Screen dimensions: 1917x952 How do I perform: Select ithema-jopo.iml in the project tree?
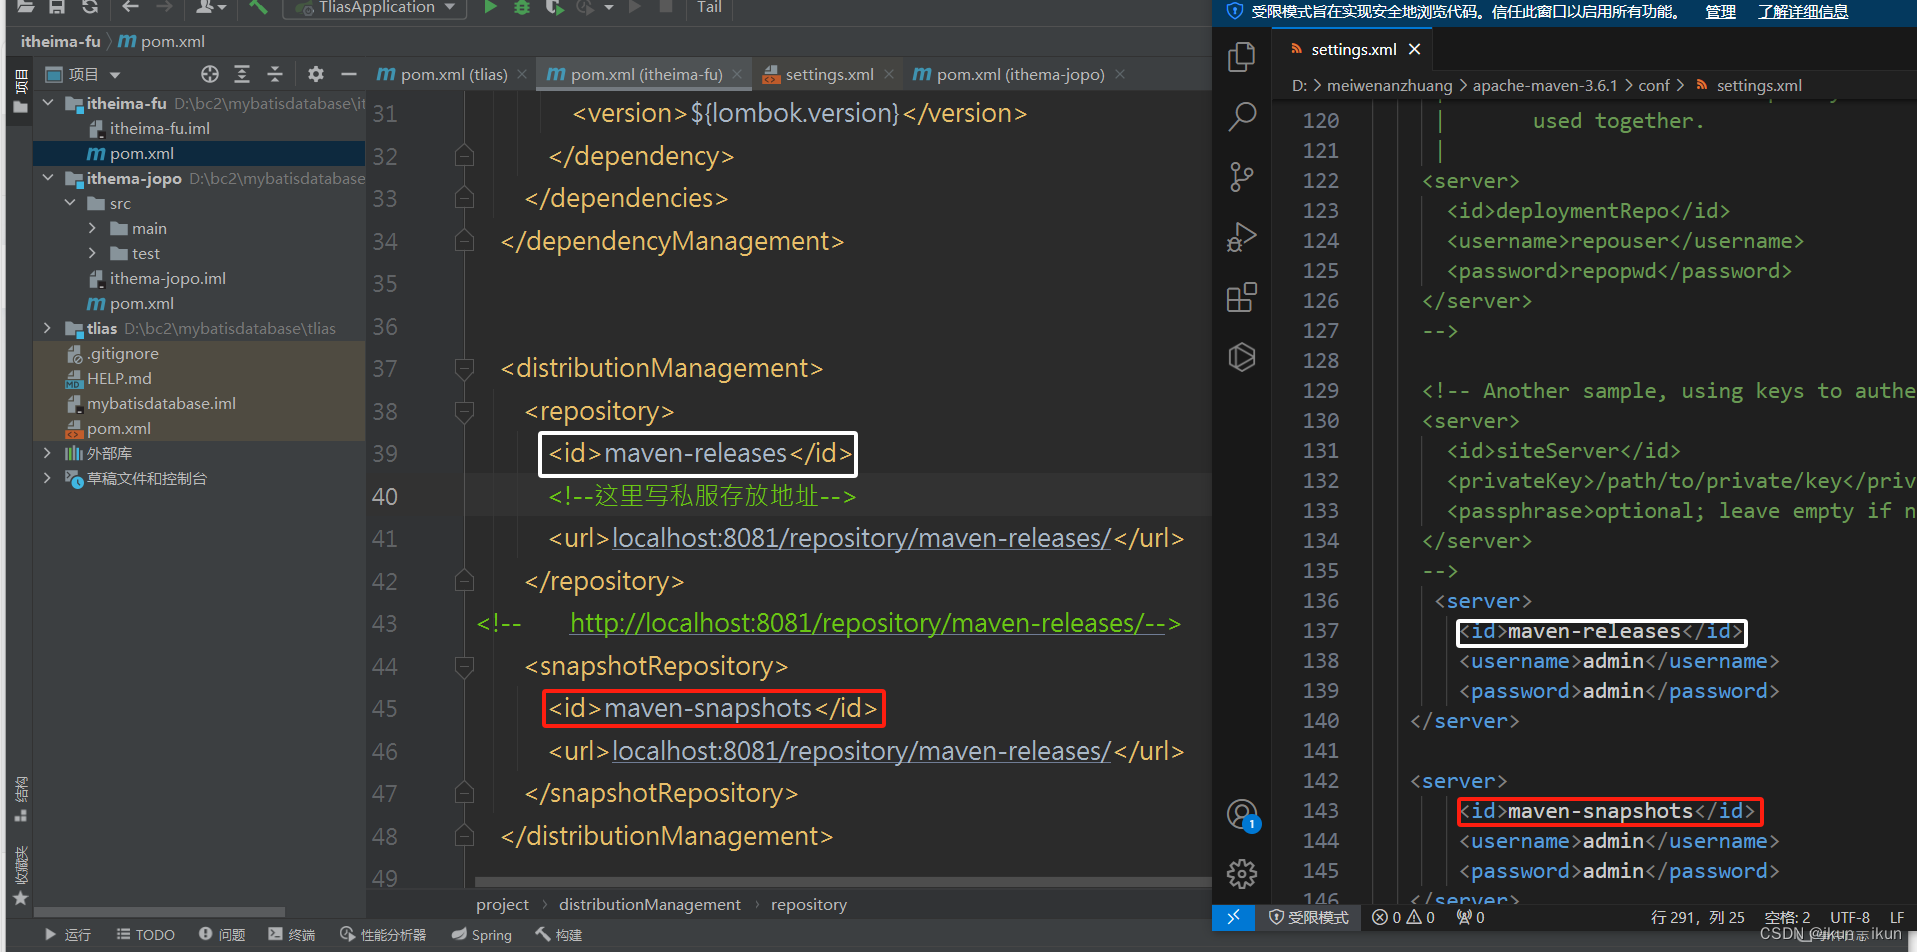click(167, 278)
